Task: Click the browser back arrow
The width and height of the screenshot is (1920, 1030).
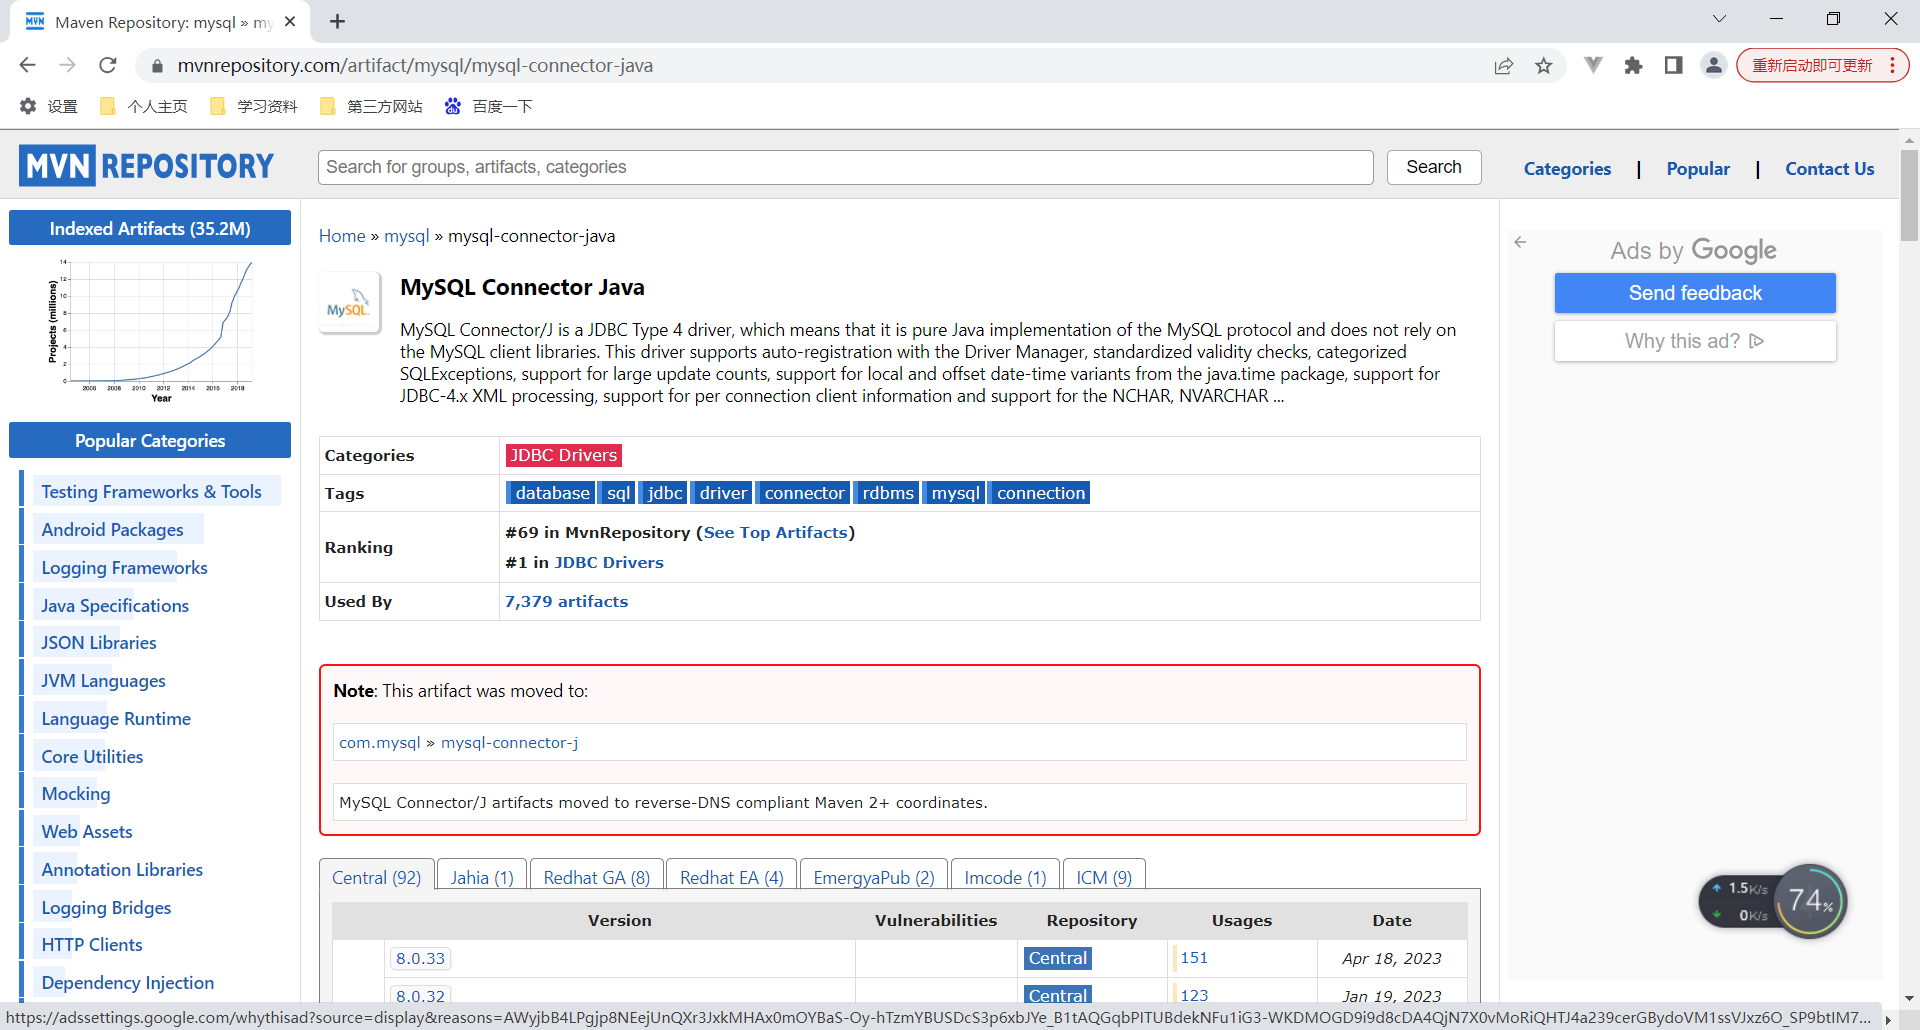Action: [27, 65]
